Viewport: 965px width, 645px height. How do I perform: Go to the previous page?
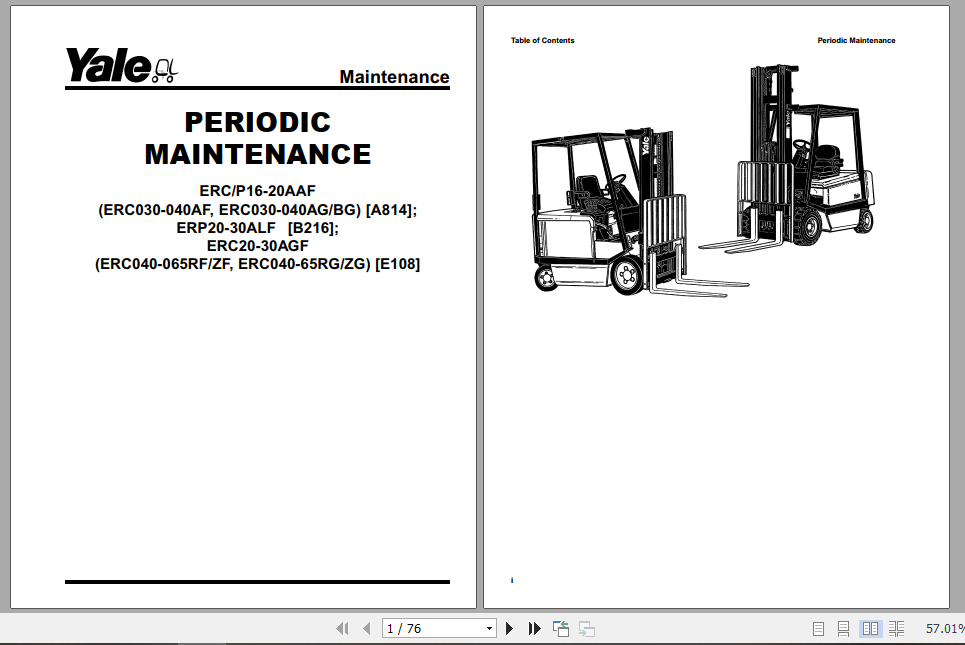point(367,628)
